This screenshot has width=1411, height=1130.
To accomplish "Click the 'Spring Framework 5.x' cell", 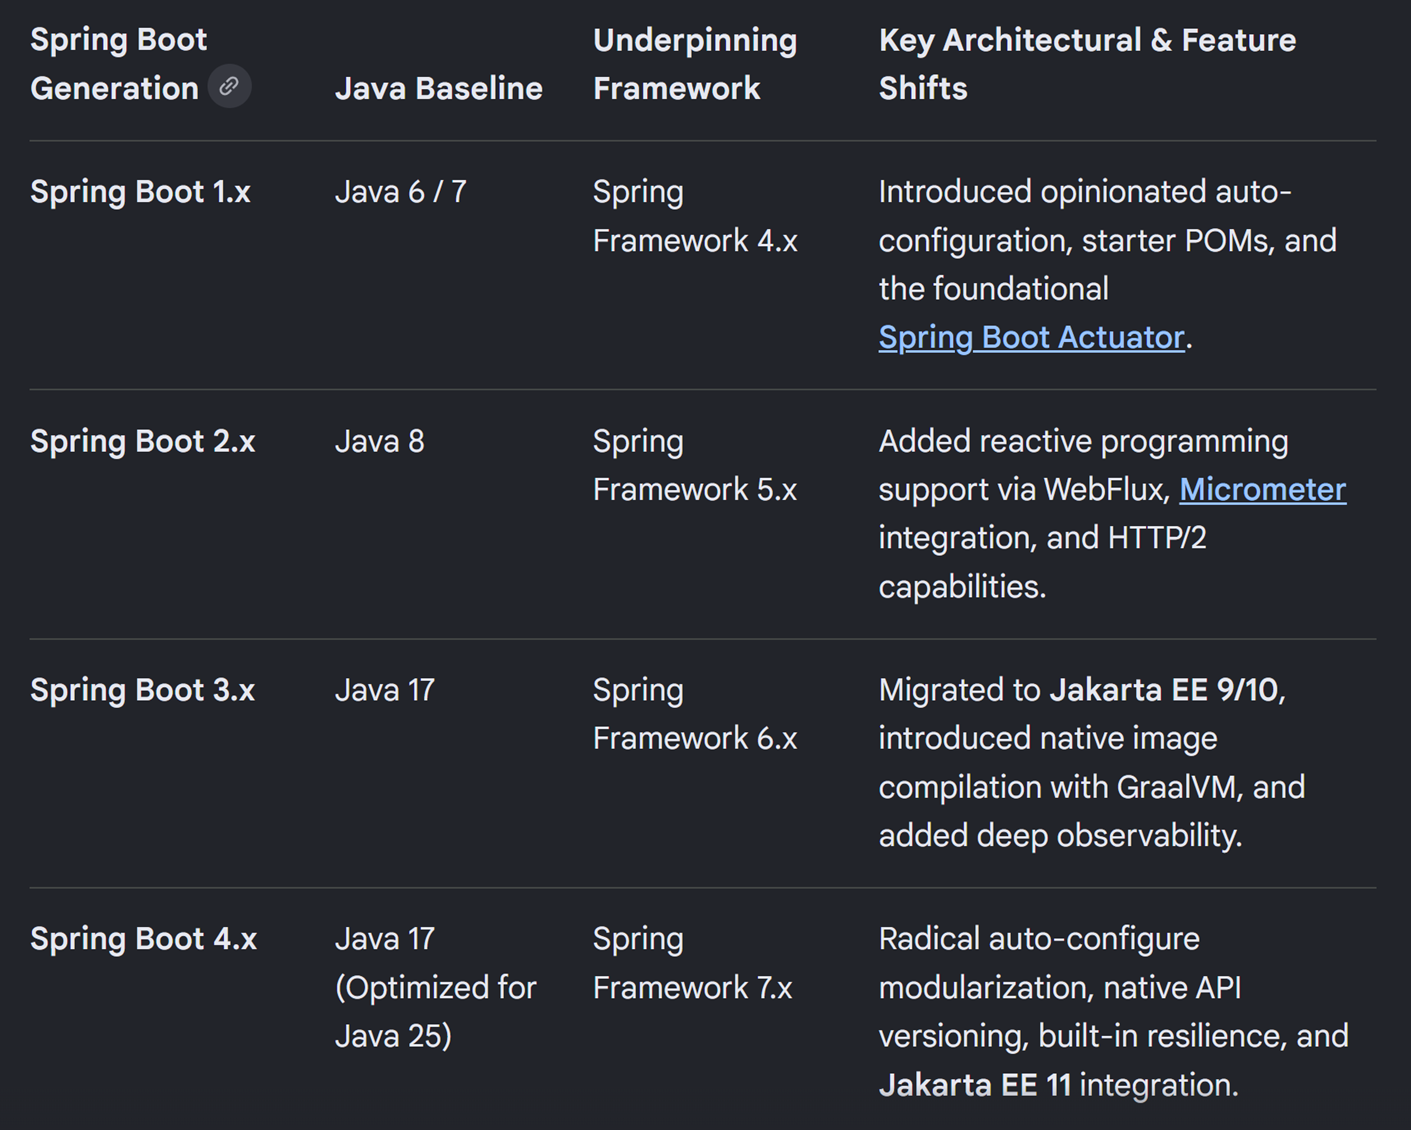I will tap(695, 465).
